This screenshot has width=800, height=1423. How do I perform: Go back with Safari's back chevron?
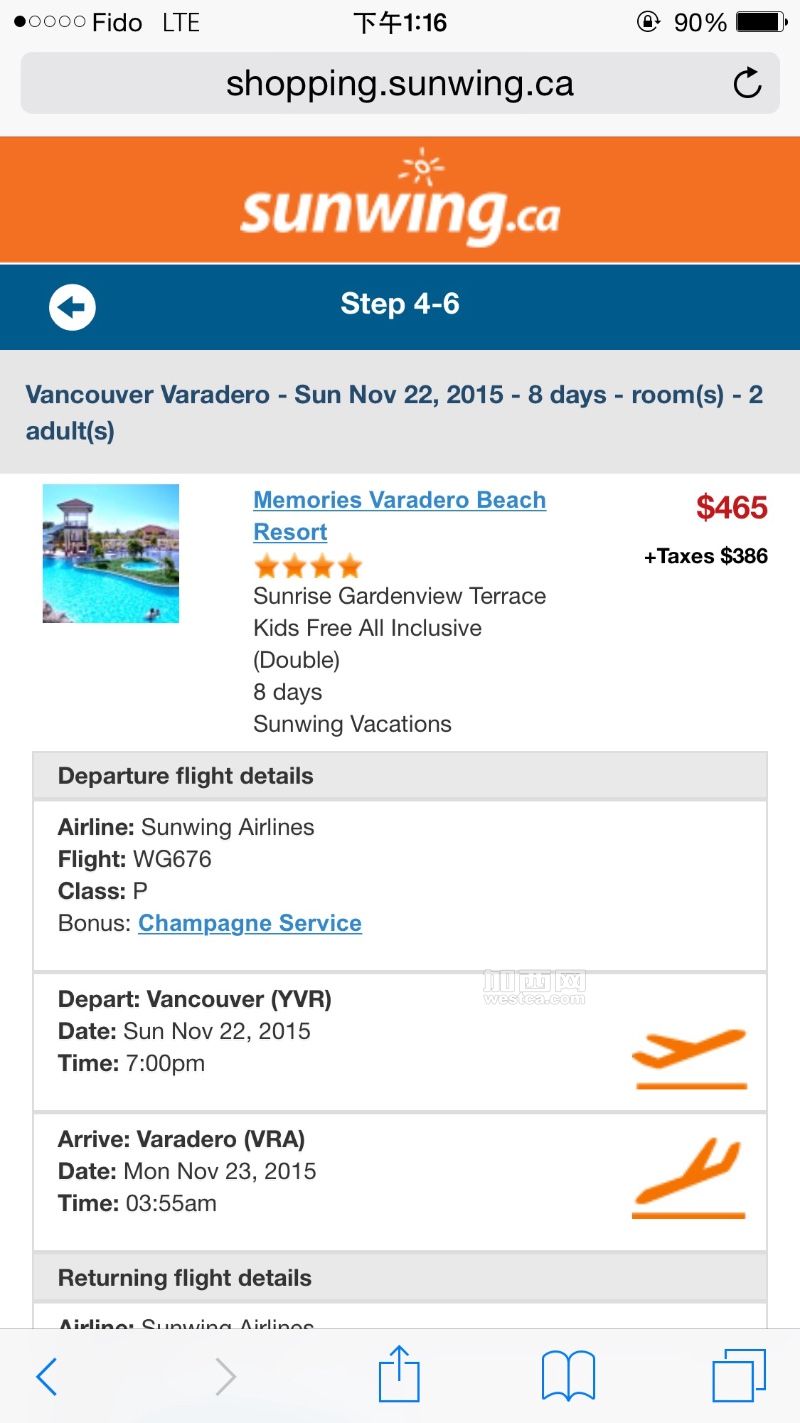47,1377
